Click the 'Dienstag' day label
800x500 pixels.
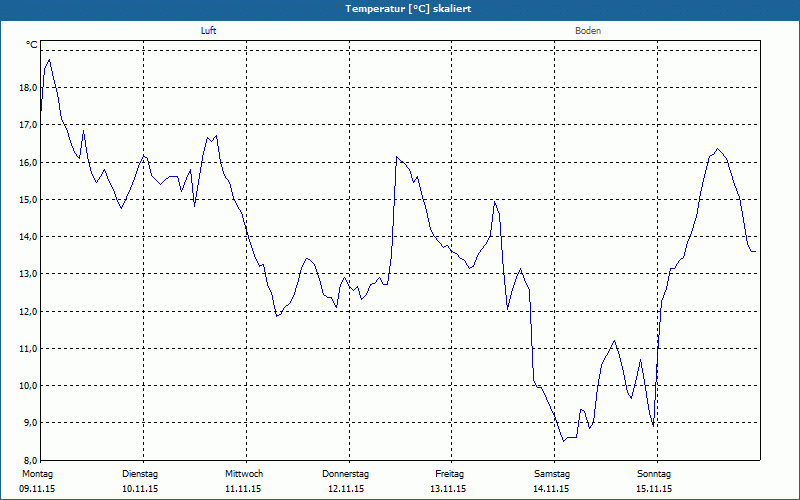(x=140, y=474)
